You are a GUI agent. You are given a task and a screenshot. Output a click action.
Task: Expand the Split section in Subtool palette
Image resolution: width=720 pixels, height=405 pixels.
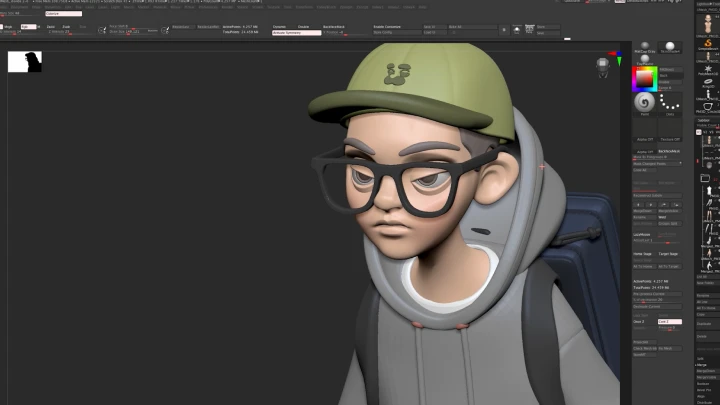pos(701,356)
